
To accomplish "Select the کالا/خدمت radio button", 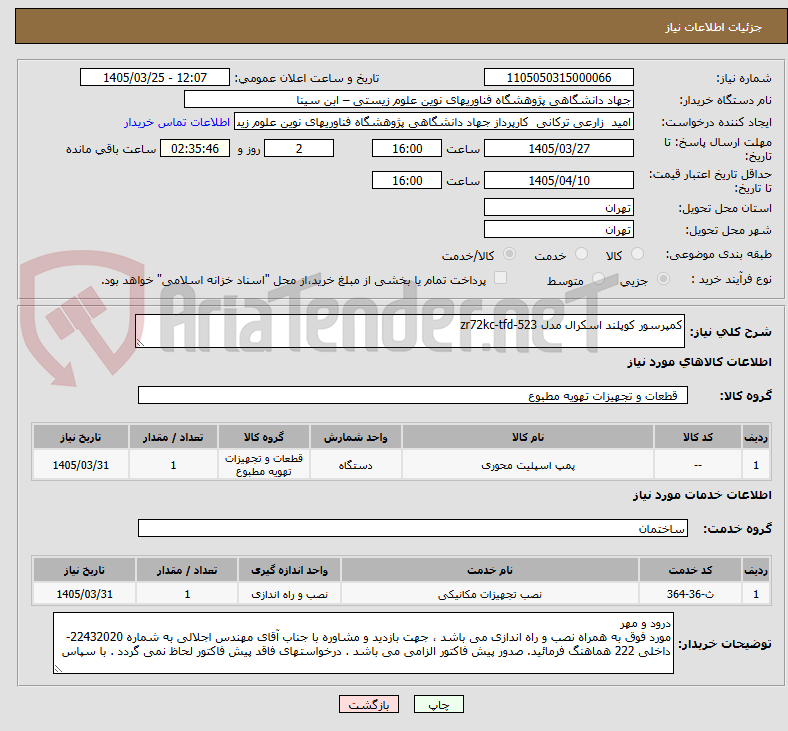I will [509, 254].
